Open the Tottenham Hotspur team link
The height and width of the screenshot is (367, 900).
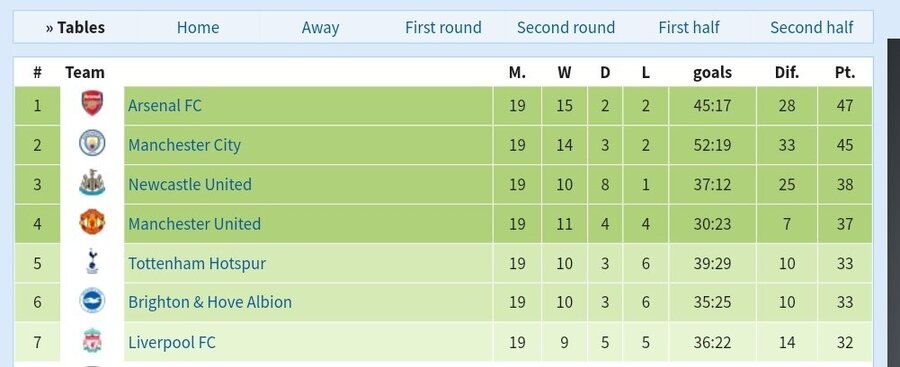pyautogui.click(x=197, y=264)
